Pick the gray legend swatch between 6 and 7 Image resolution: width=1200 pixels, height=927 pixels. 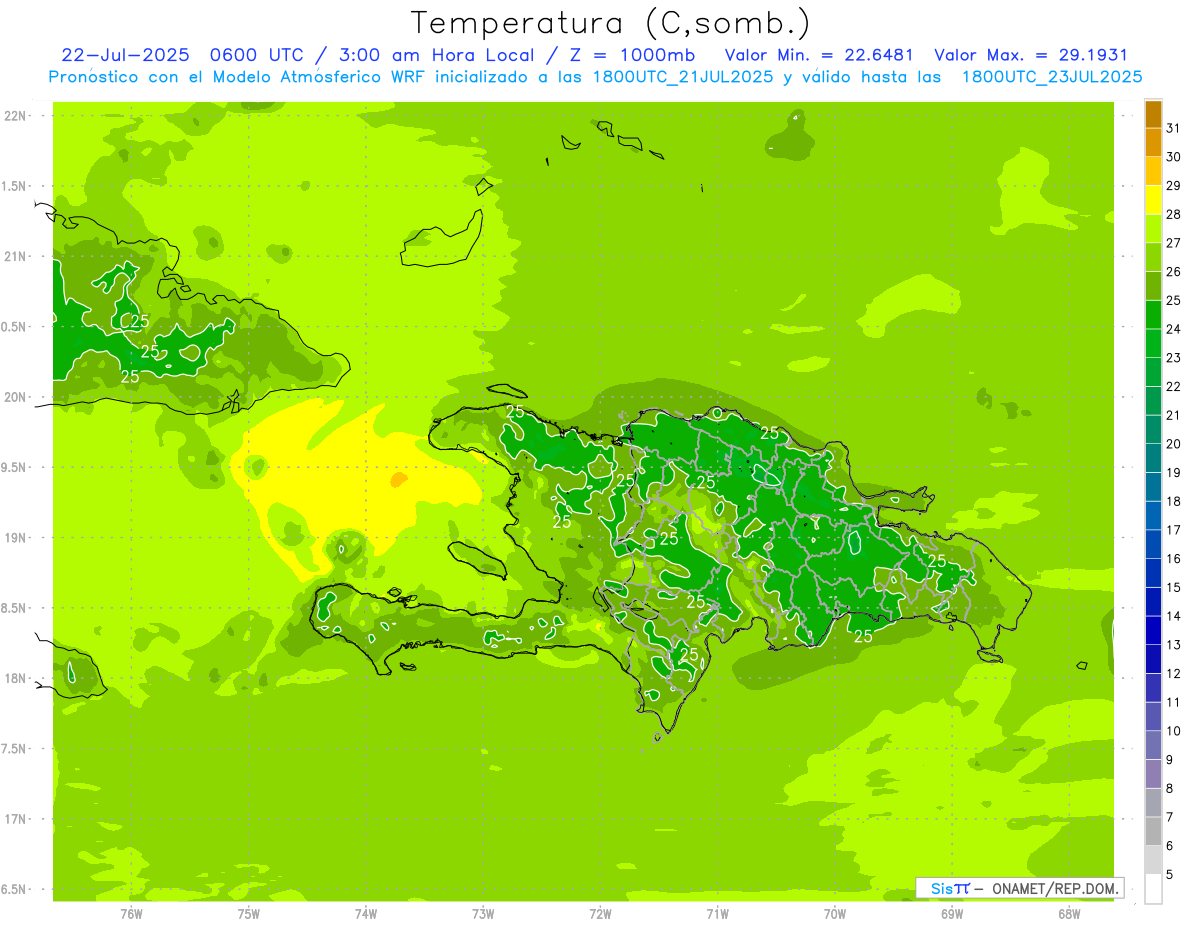(x=1153, y=831)
